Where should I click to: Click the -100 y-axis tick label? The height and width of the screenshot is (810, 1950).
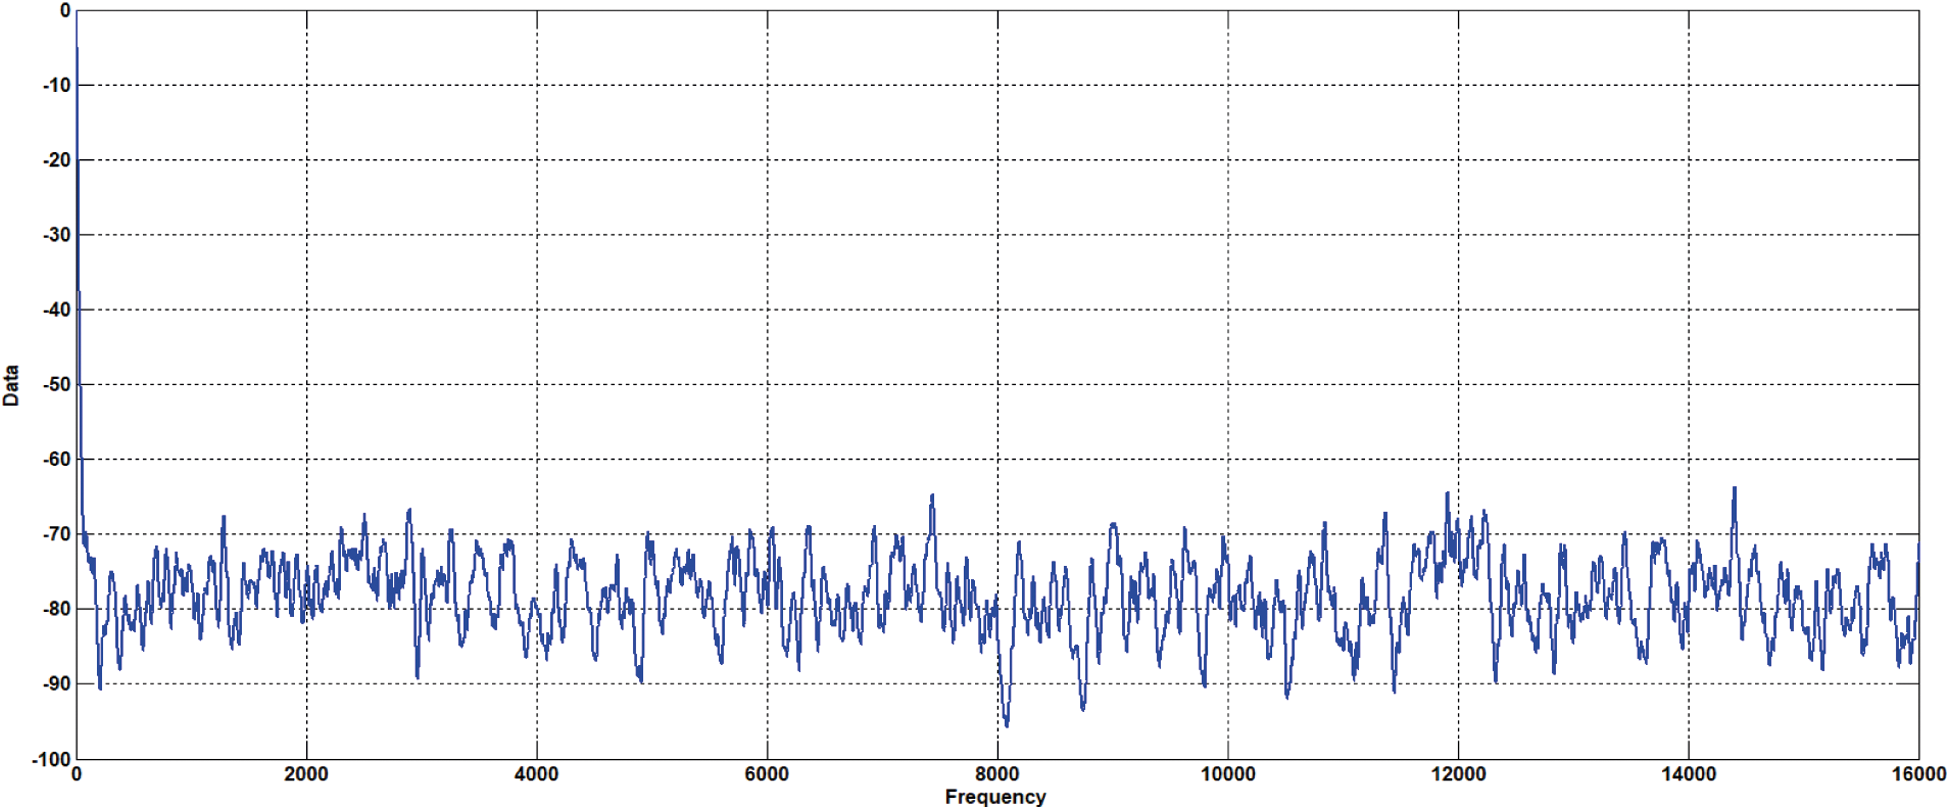coord(52,759)
